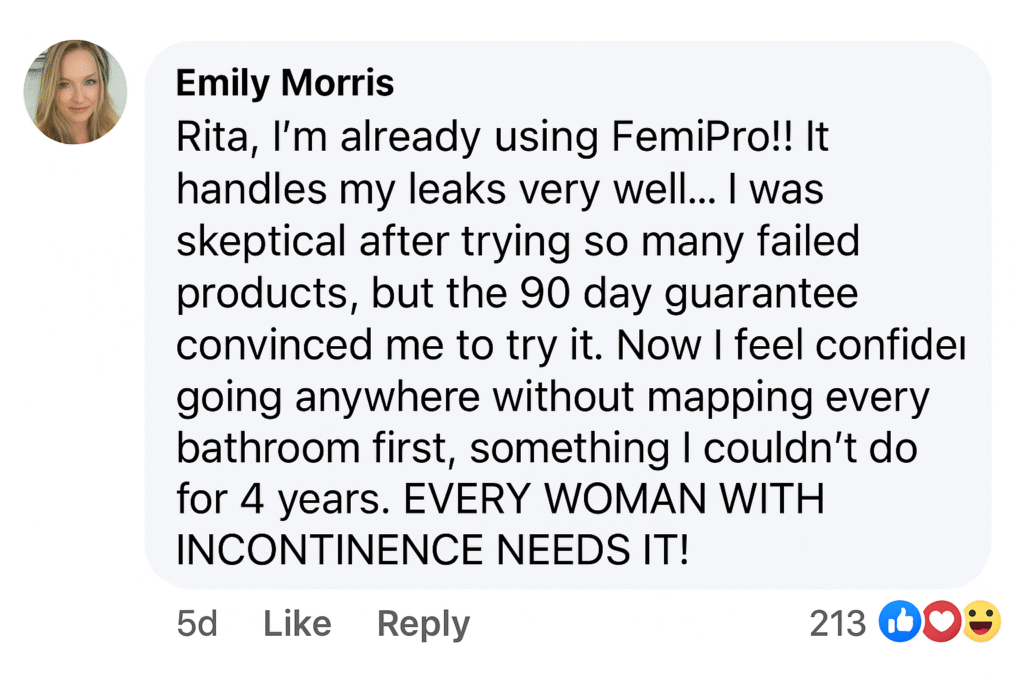Click the "bathroom first" text
The height and width of the screenshot is (683, 1024).
click(308, 449)
